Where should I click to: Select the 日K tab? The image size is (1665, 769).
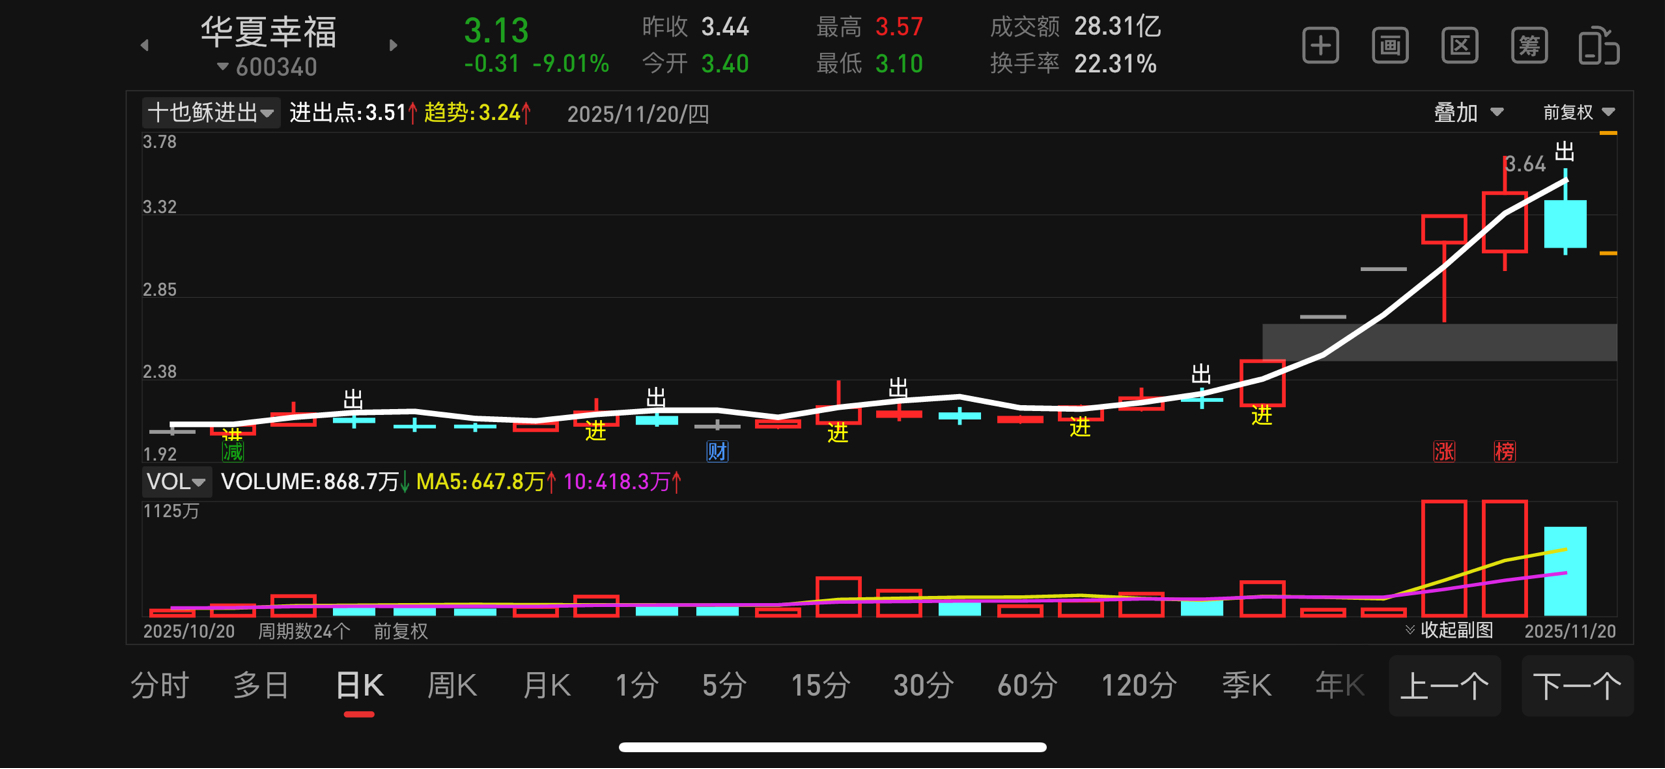[359, 686]
